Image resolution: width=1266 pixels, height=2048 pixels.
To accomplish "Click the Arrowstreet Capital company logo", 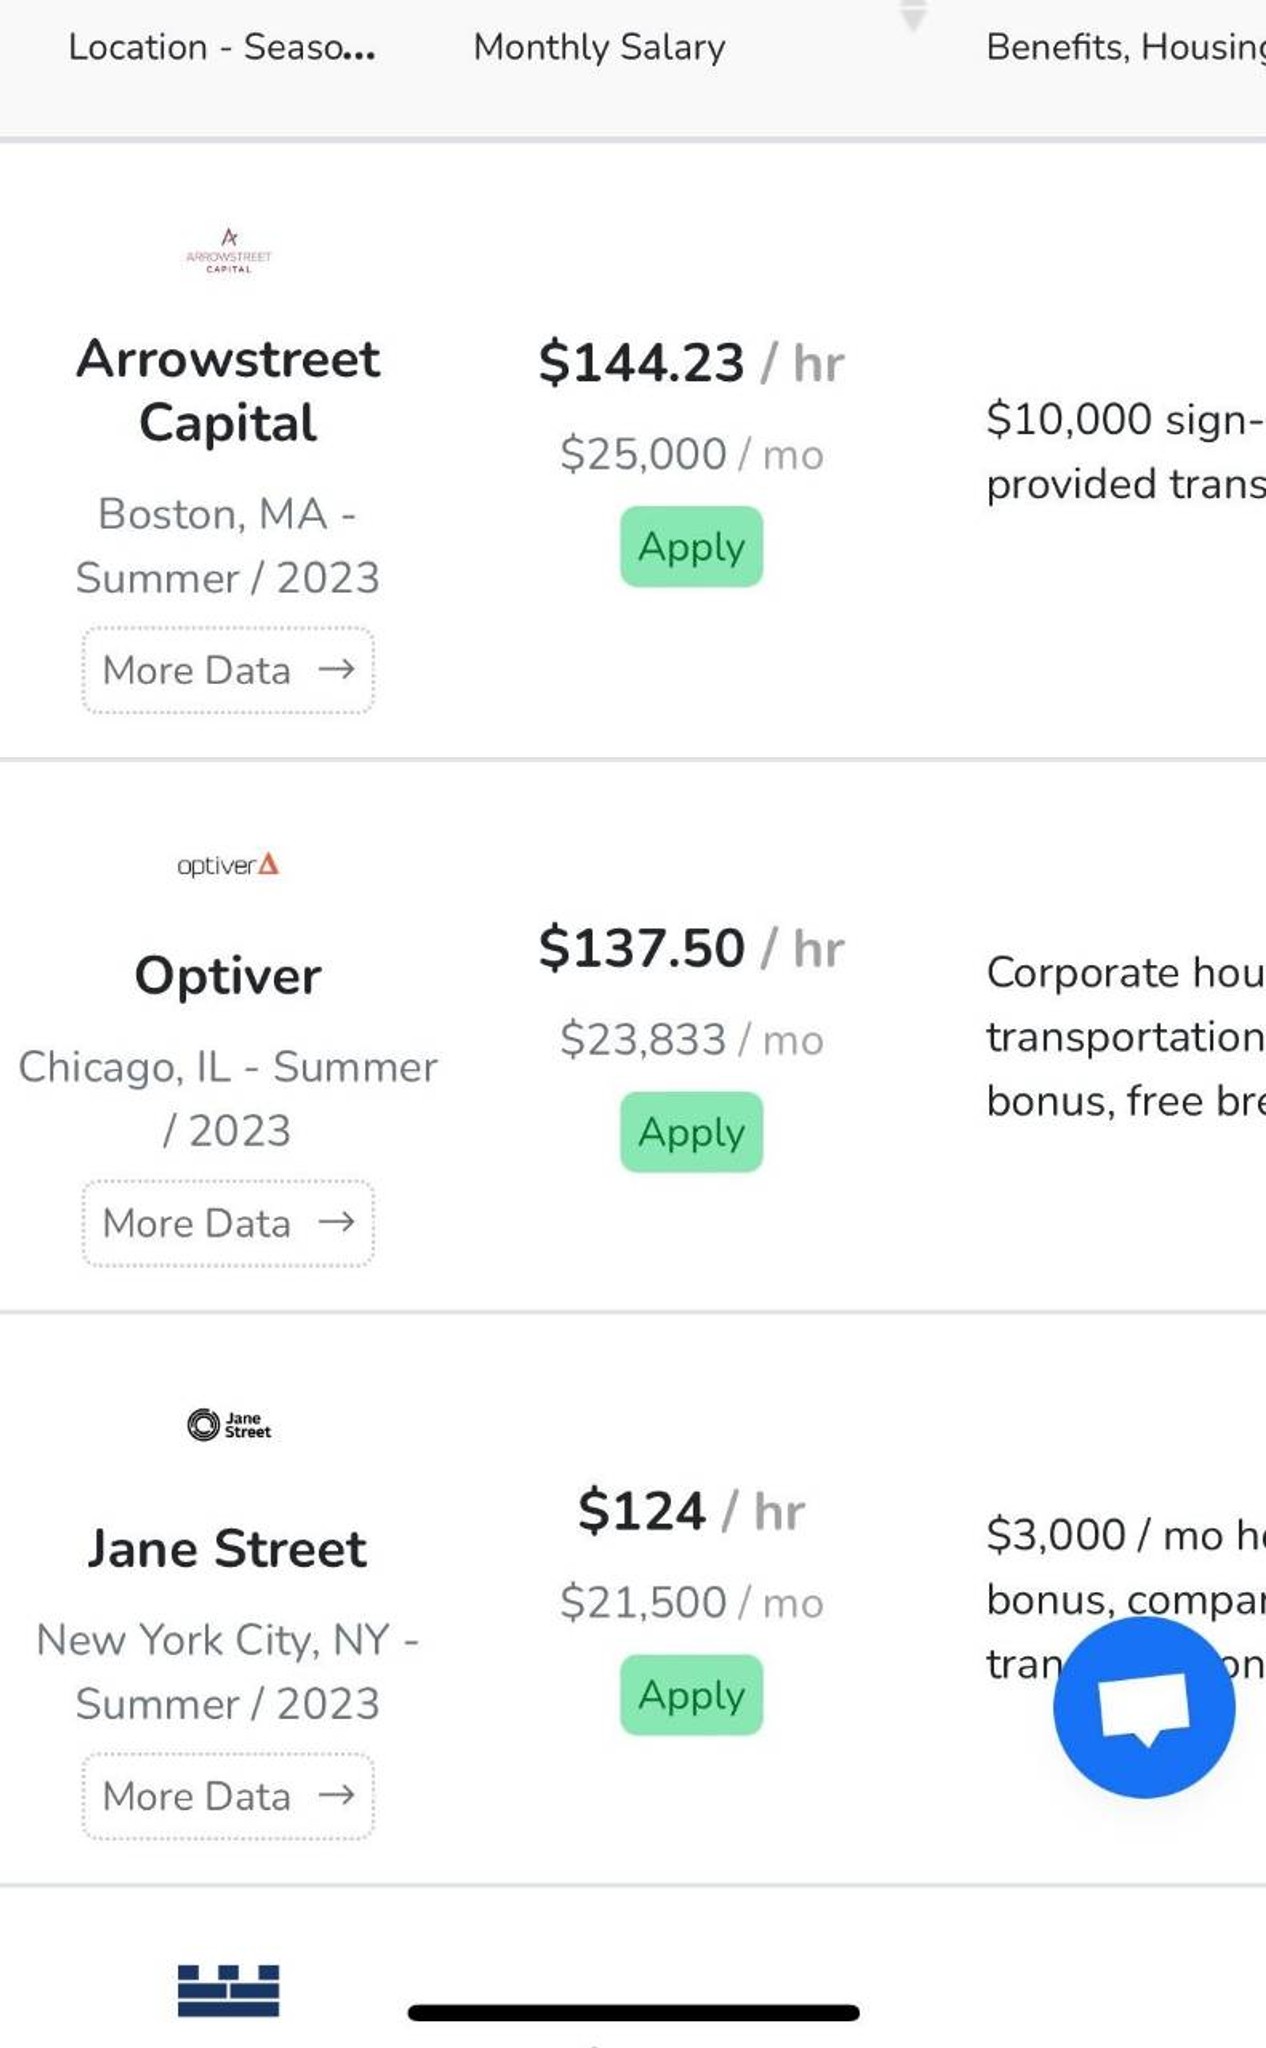I will point(228,252).
